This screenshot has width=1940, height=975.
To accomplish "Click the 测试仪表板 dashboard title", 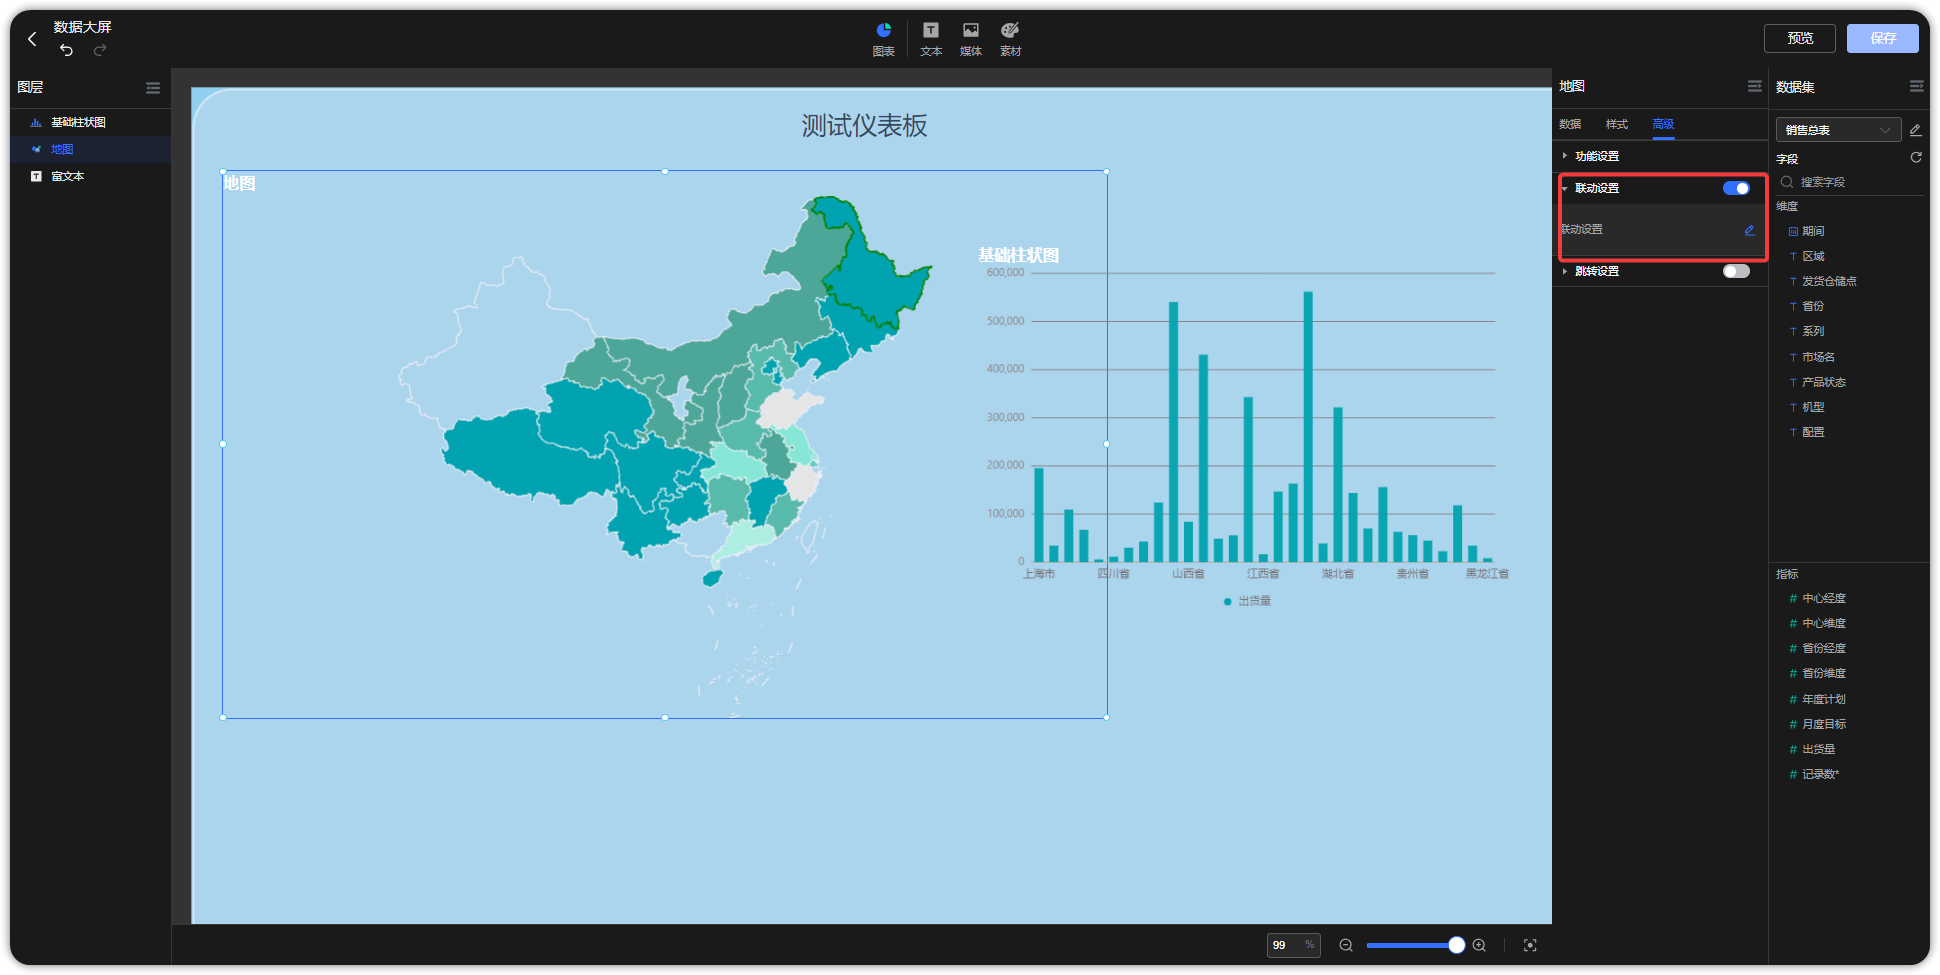I will (864, 126).
